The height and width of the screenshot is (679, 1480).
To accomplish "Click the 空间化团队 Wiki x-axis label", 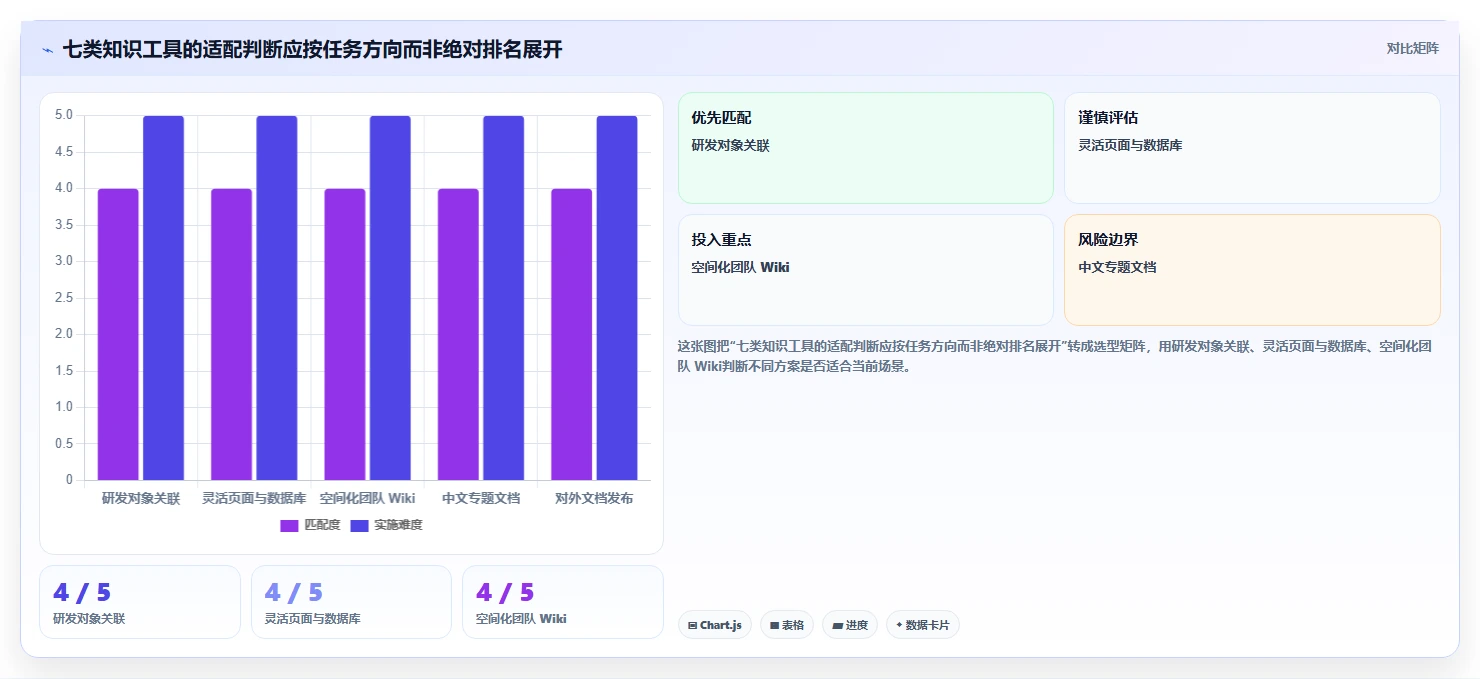I will (368, 498).
